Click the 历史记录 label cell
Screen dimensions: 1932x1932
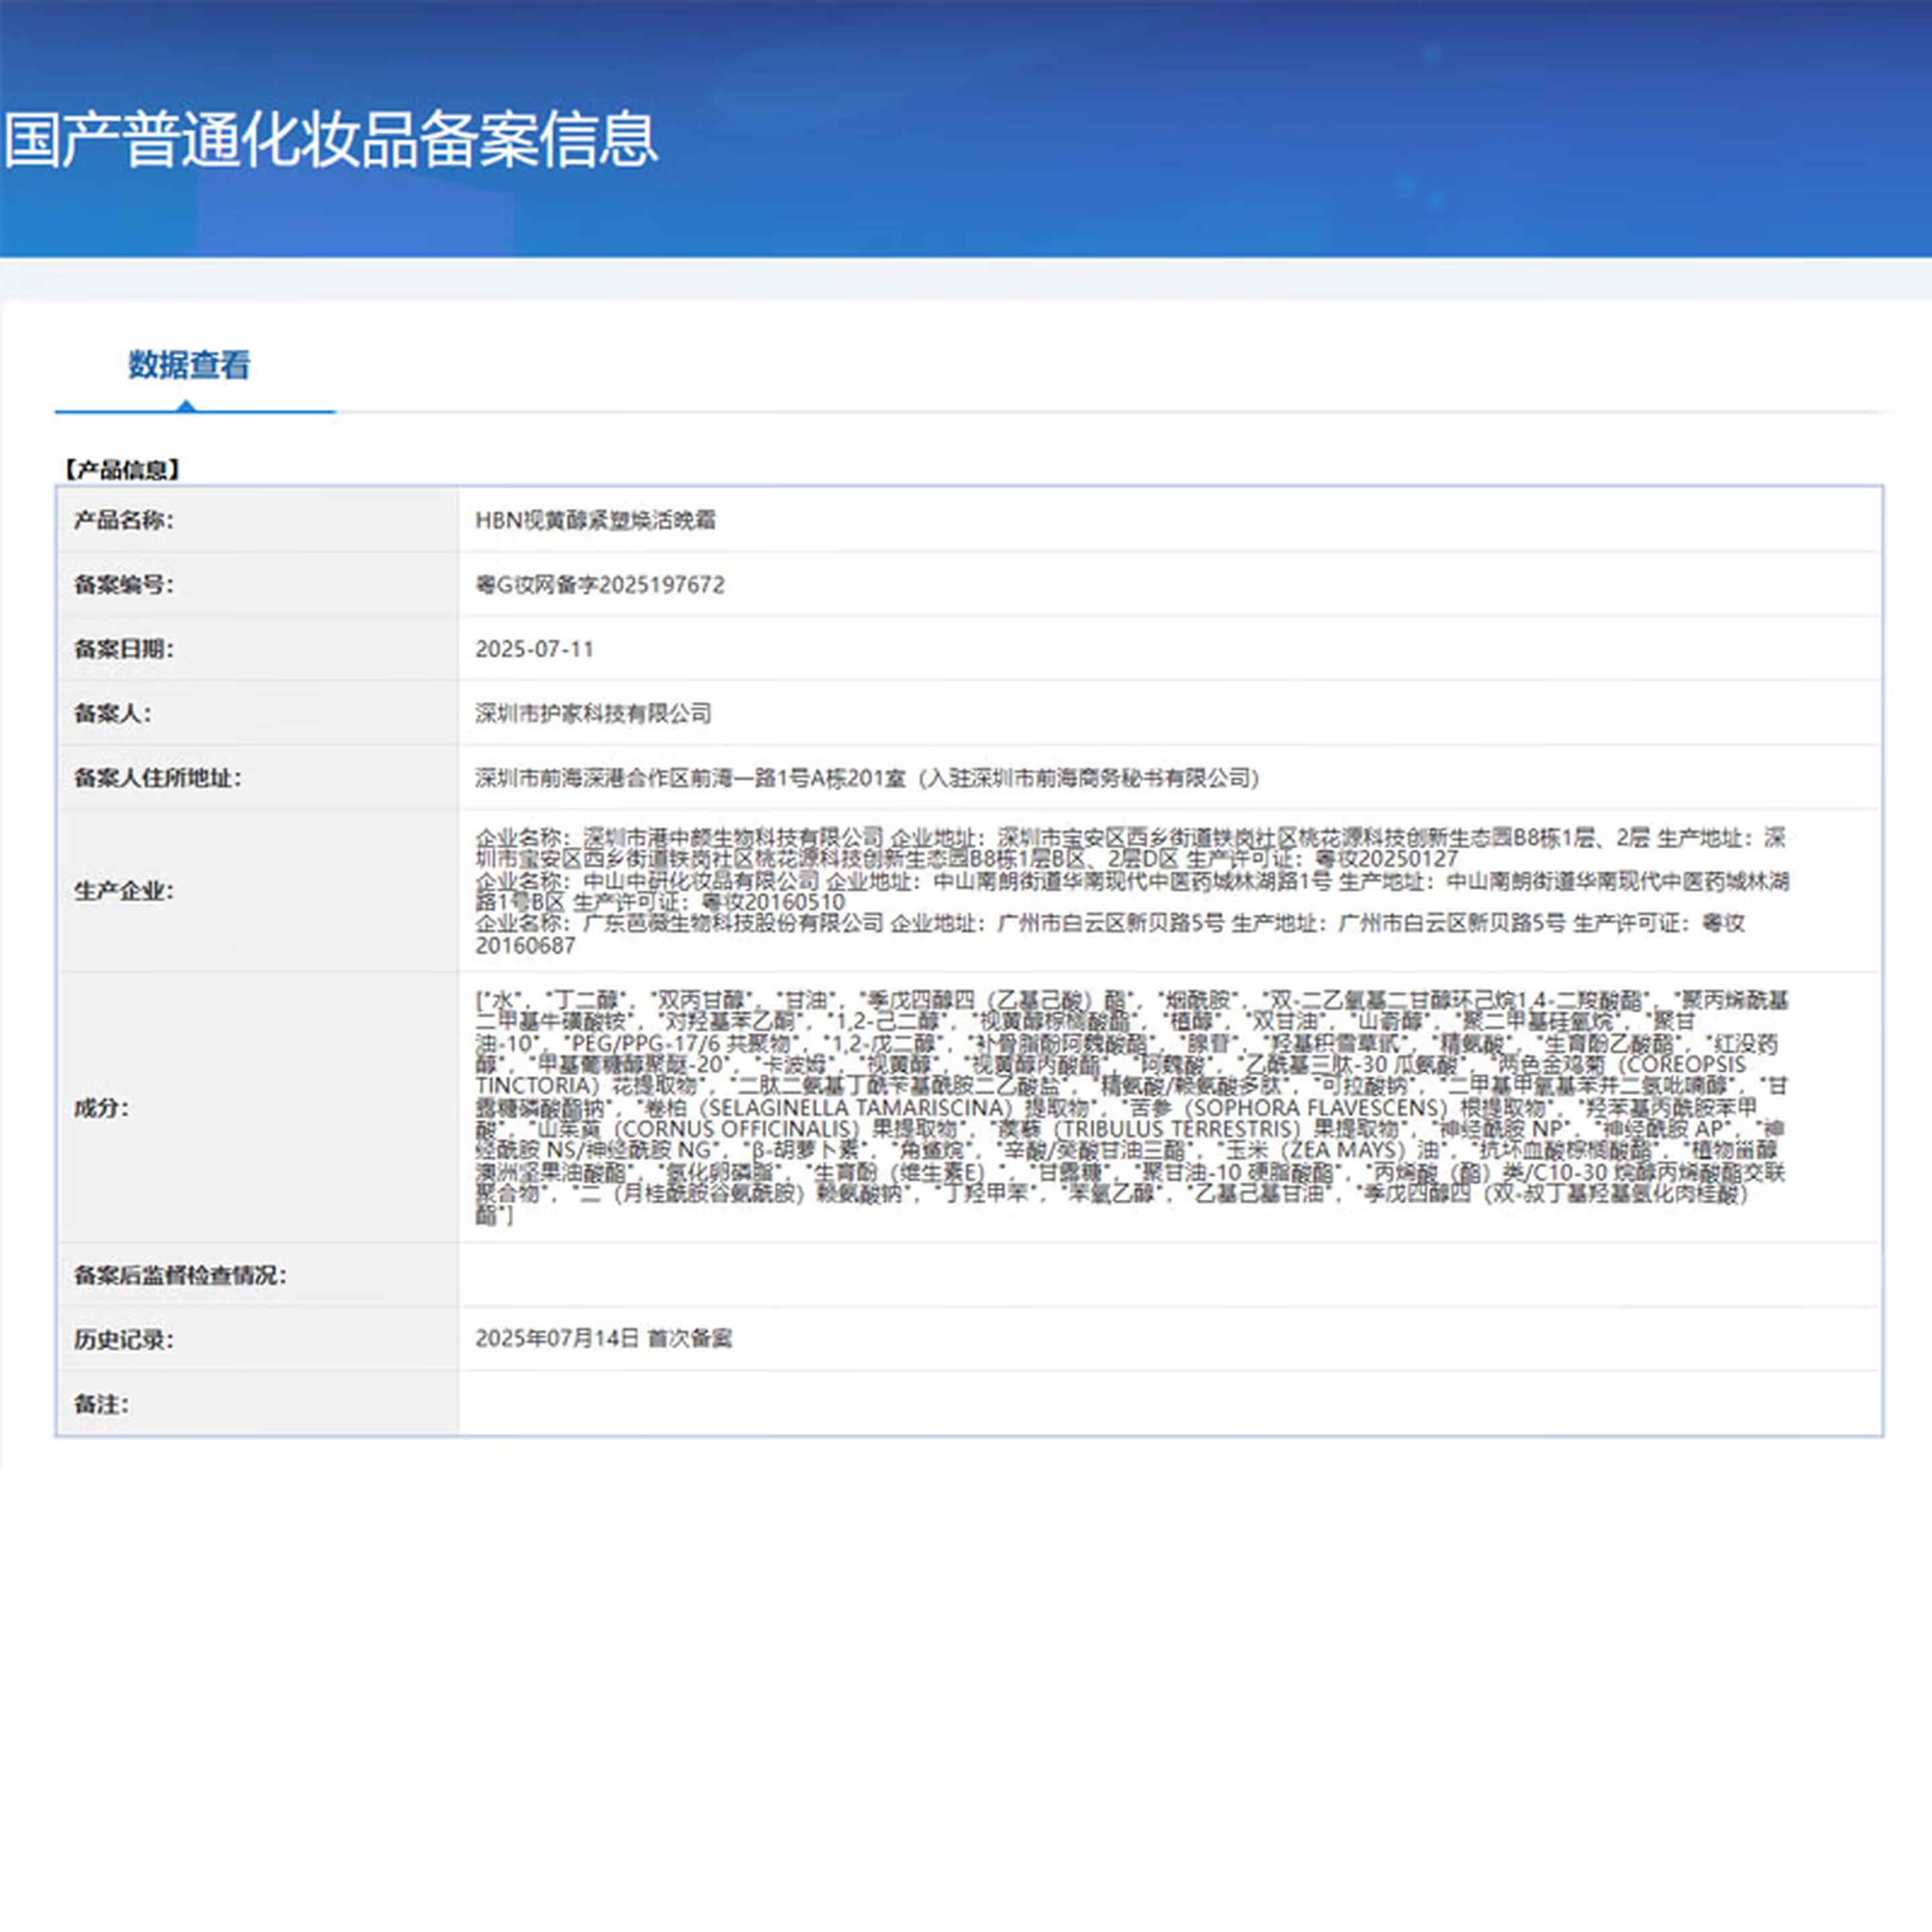[x=123, y=1339]
